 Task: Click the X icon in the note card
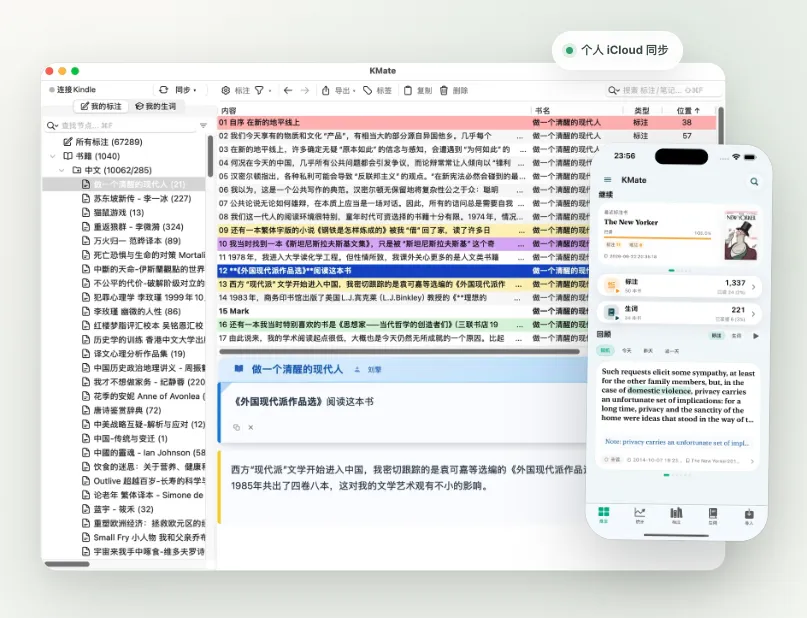pyautogui.click(x=251, y=427)
